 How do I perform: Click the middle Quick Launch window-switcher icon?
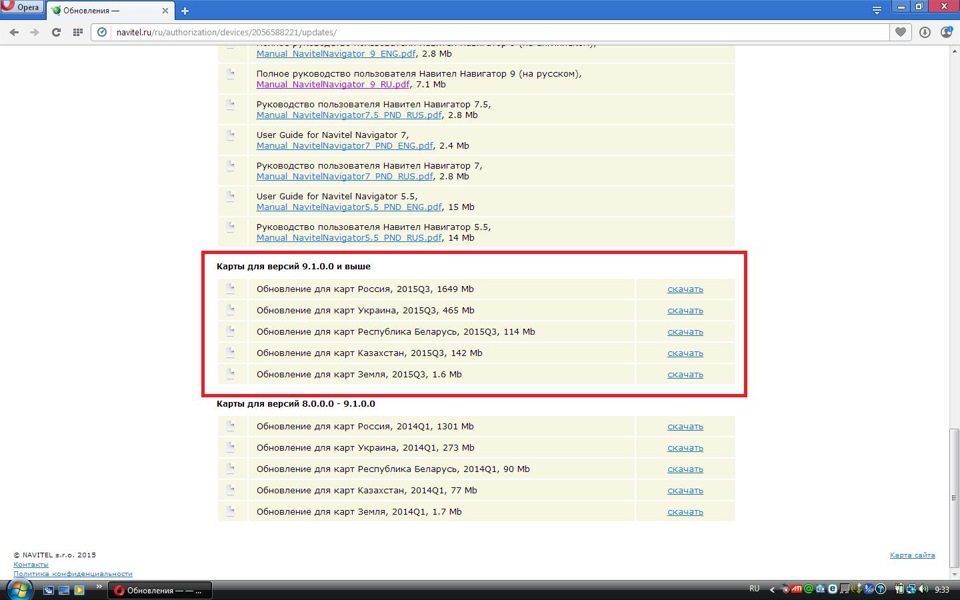pyautogui.click(x=64, y=590)
